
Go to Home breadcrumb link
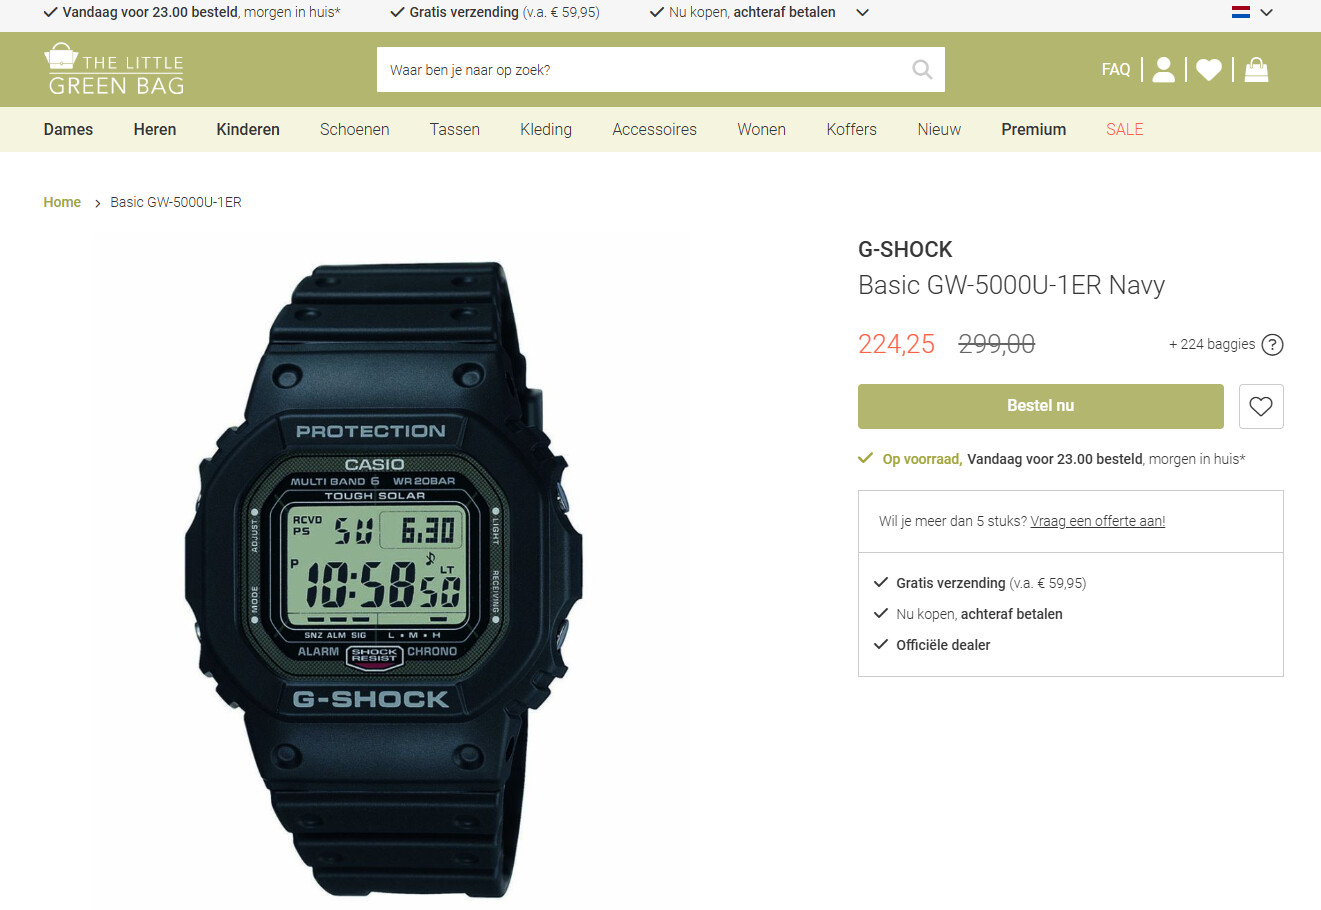(62, 202)
